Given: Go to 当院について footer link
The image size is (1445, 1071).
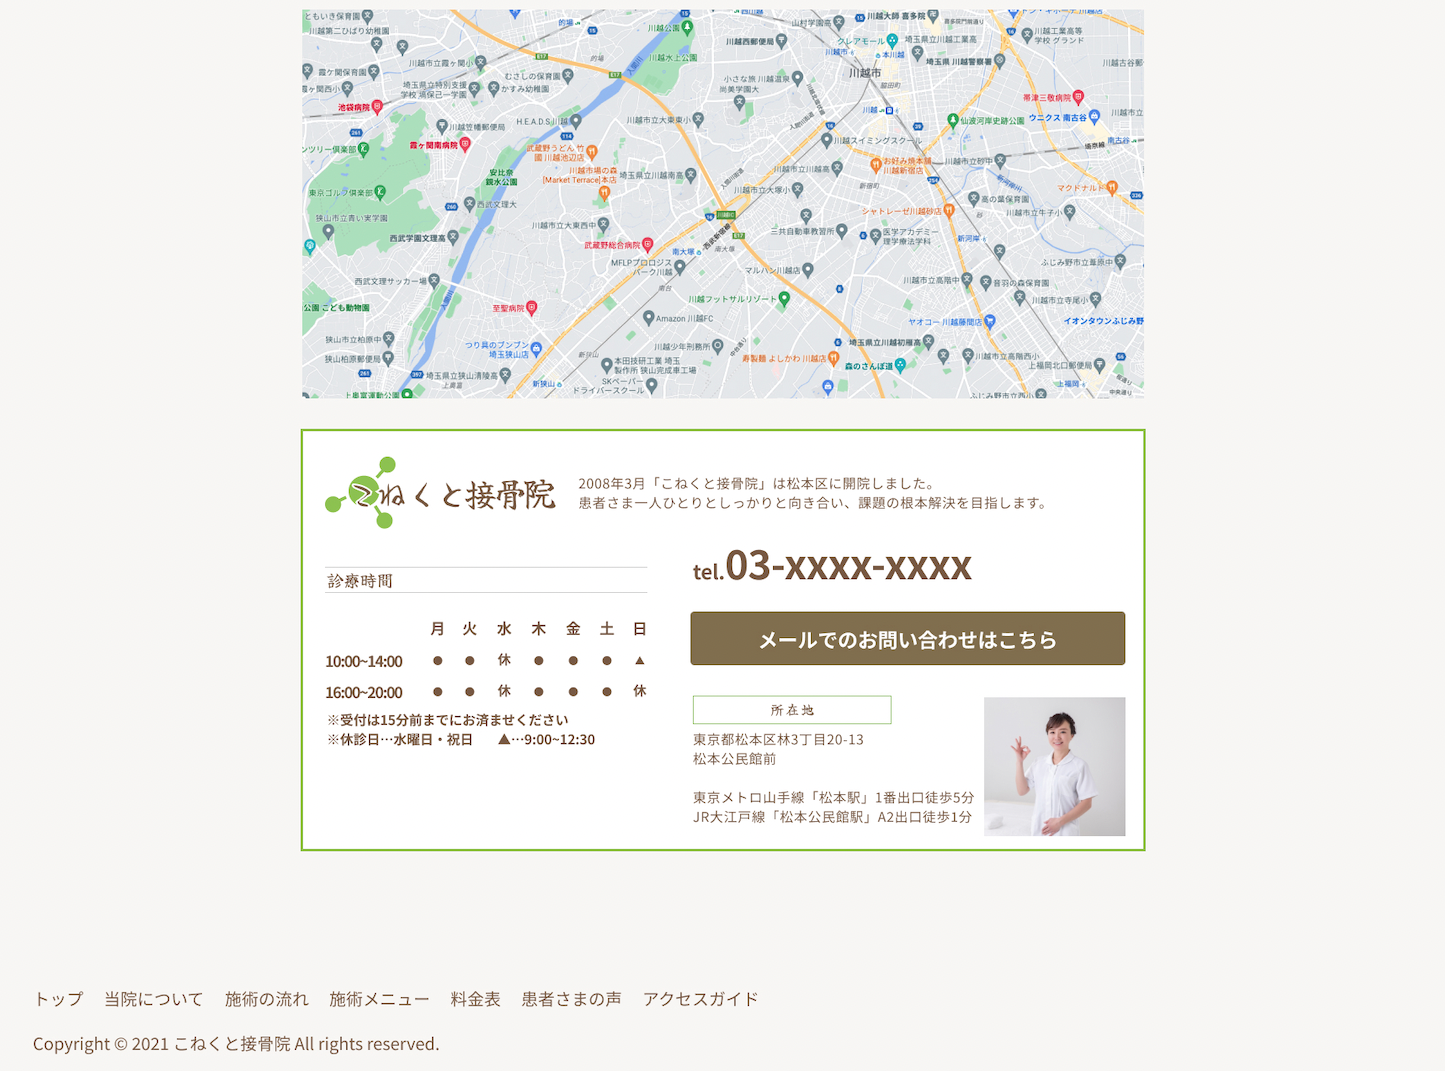Looking at the screenshot, I should click(x=154, y=999).
